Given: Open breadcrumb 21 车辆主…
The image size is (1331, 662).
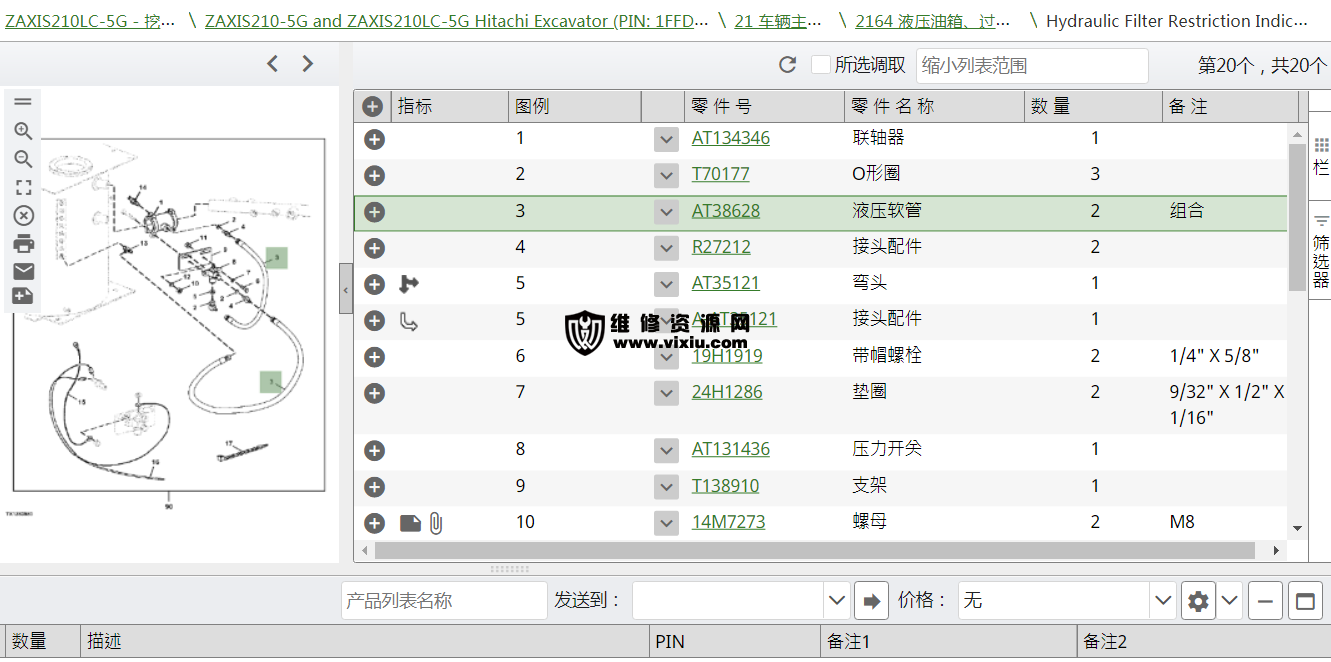Looking at the screenshot, I should (x=779, y=21).
